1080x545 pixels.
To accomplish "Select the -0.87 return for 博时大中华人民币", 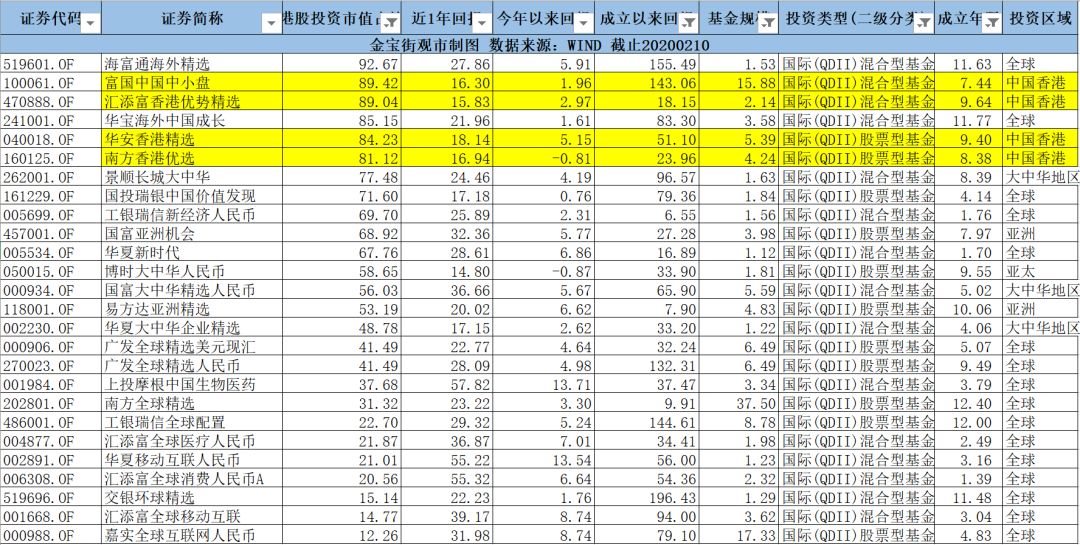I will pos(543,271).
